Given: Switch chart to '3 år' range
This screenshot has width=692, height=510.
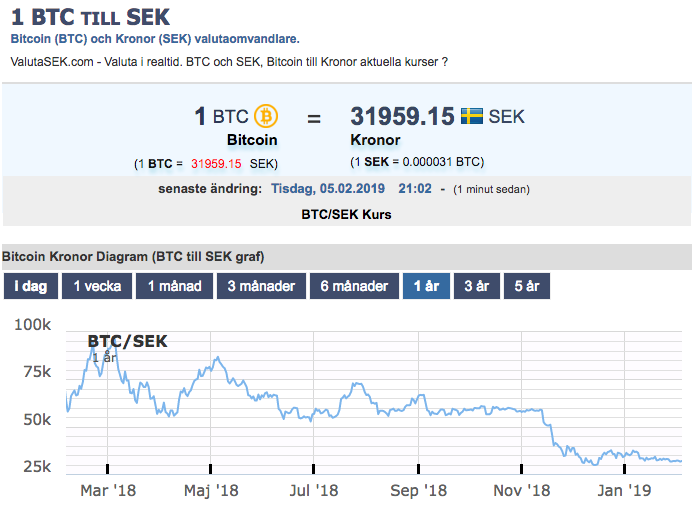Looking at the screenshot, I should (x=477, y=286).
